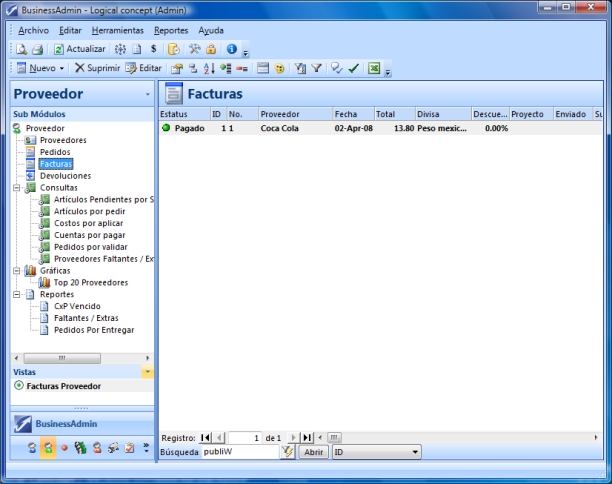
Task: Collapse the Reportes tree node
Action: 17,294
